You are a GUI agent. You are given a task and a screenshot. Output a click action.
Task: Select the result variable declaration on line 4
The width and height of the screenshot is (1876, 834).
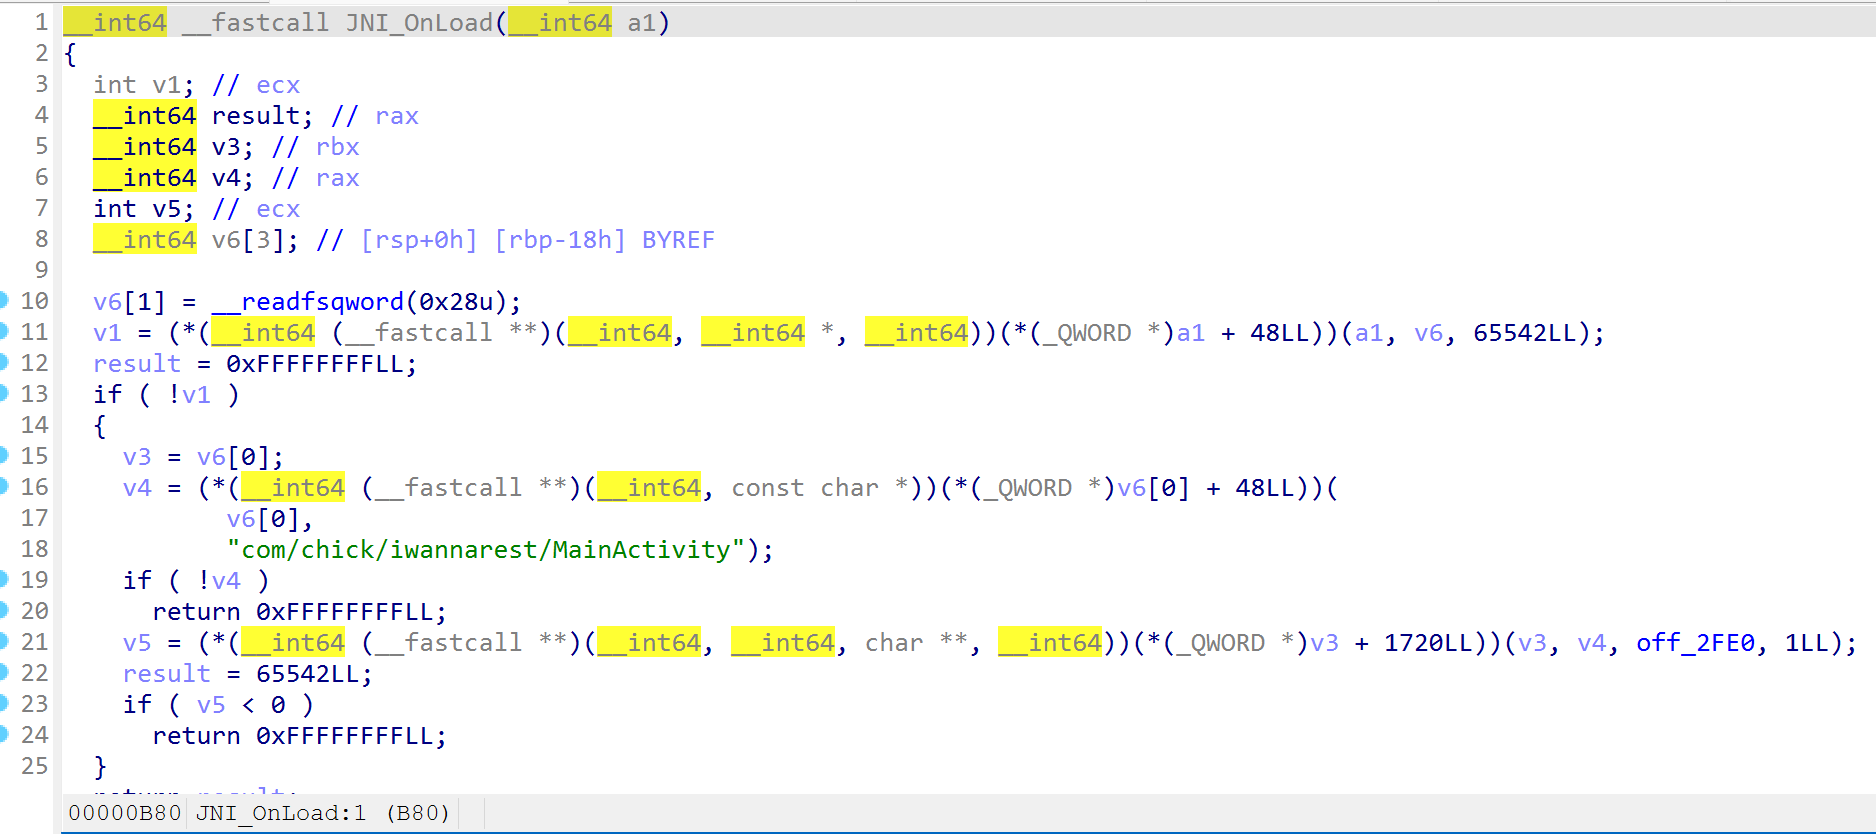click(255, 116)
